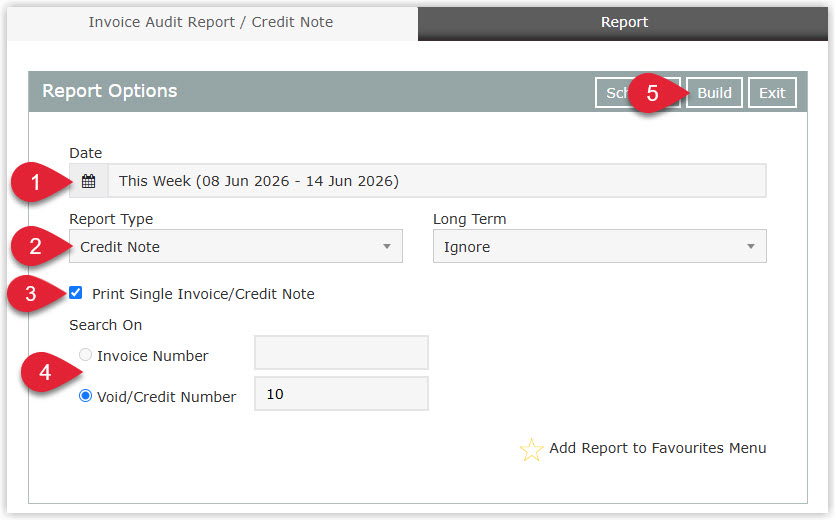The image size is (836, 521).
Task: Click the favourites star icon
Action: (x=531, y=449)
